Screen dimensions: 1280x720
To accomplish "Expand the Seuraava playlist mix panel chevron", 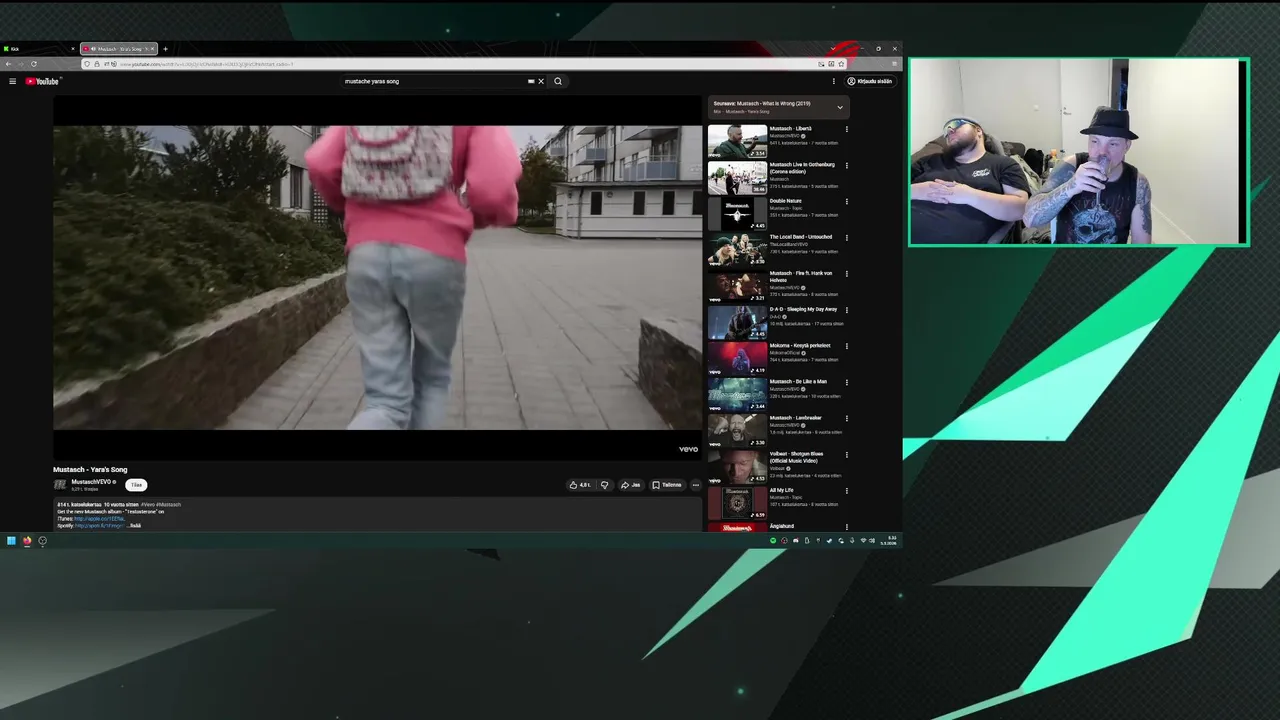I will coord(840,107).
